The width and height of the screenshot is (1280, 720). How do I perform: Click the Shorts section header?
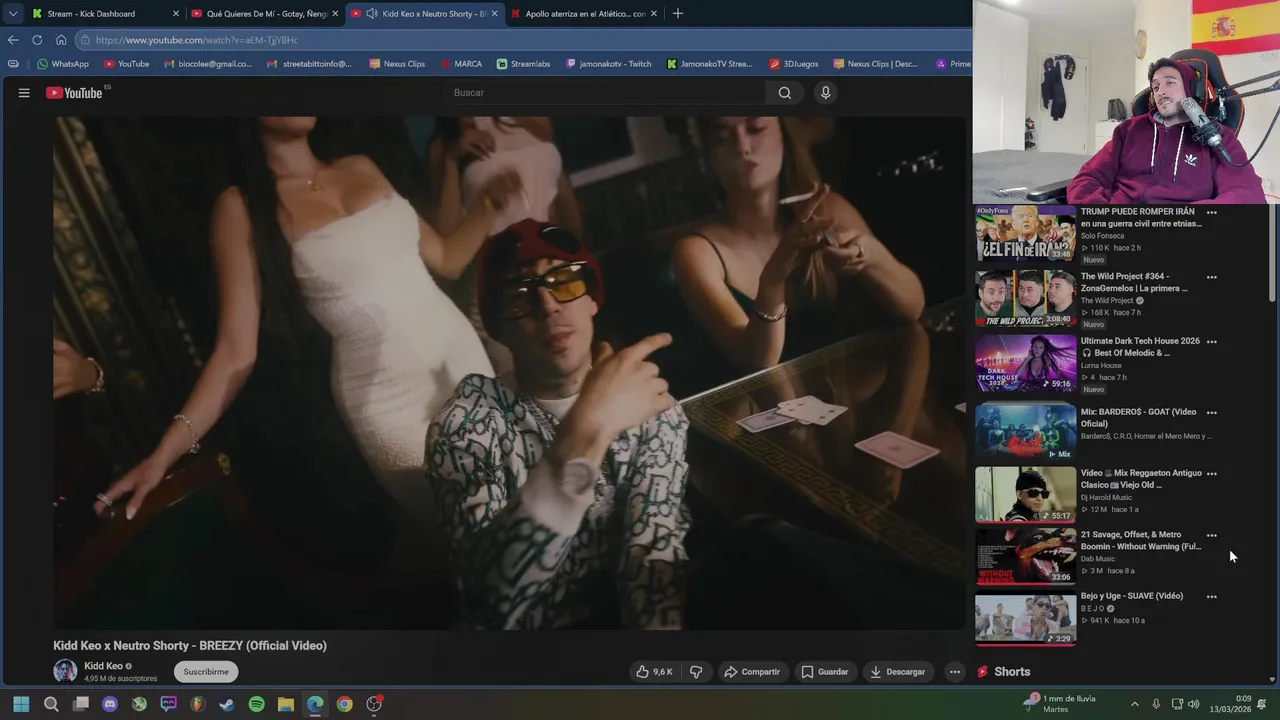[x=1003, y=672]
